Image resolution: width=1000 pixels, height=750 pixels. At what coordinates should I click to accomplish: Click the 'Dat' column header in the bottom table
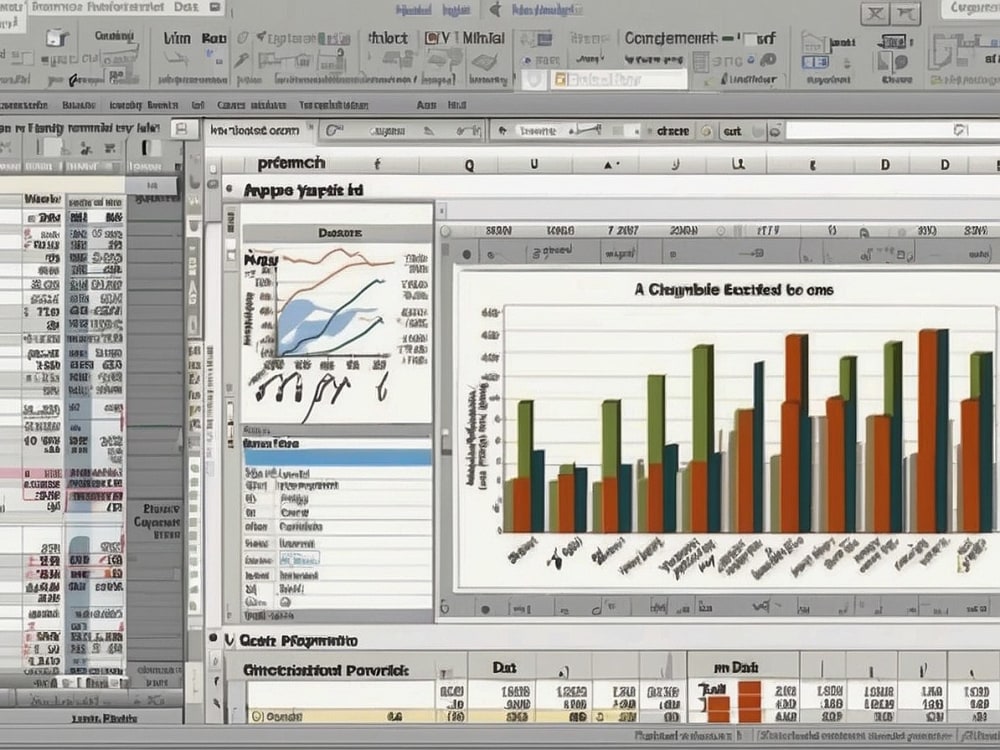pos(504,668)
